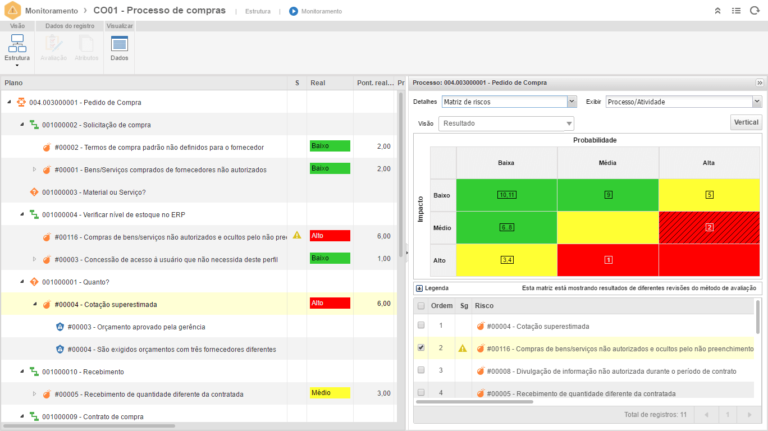
Task: Collapse the right panel with » icon
Action: pyautogui.click(x=758, y=83)
